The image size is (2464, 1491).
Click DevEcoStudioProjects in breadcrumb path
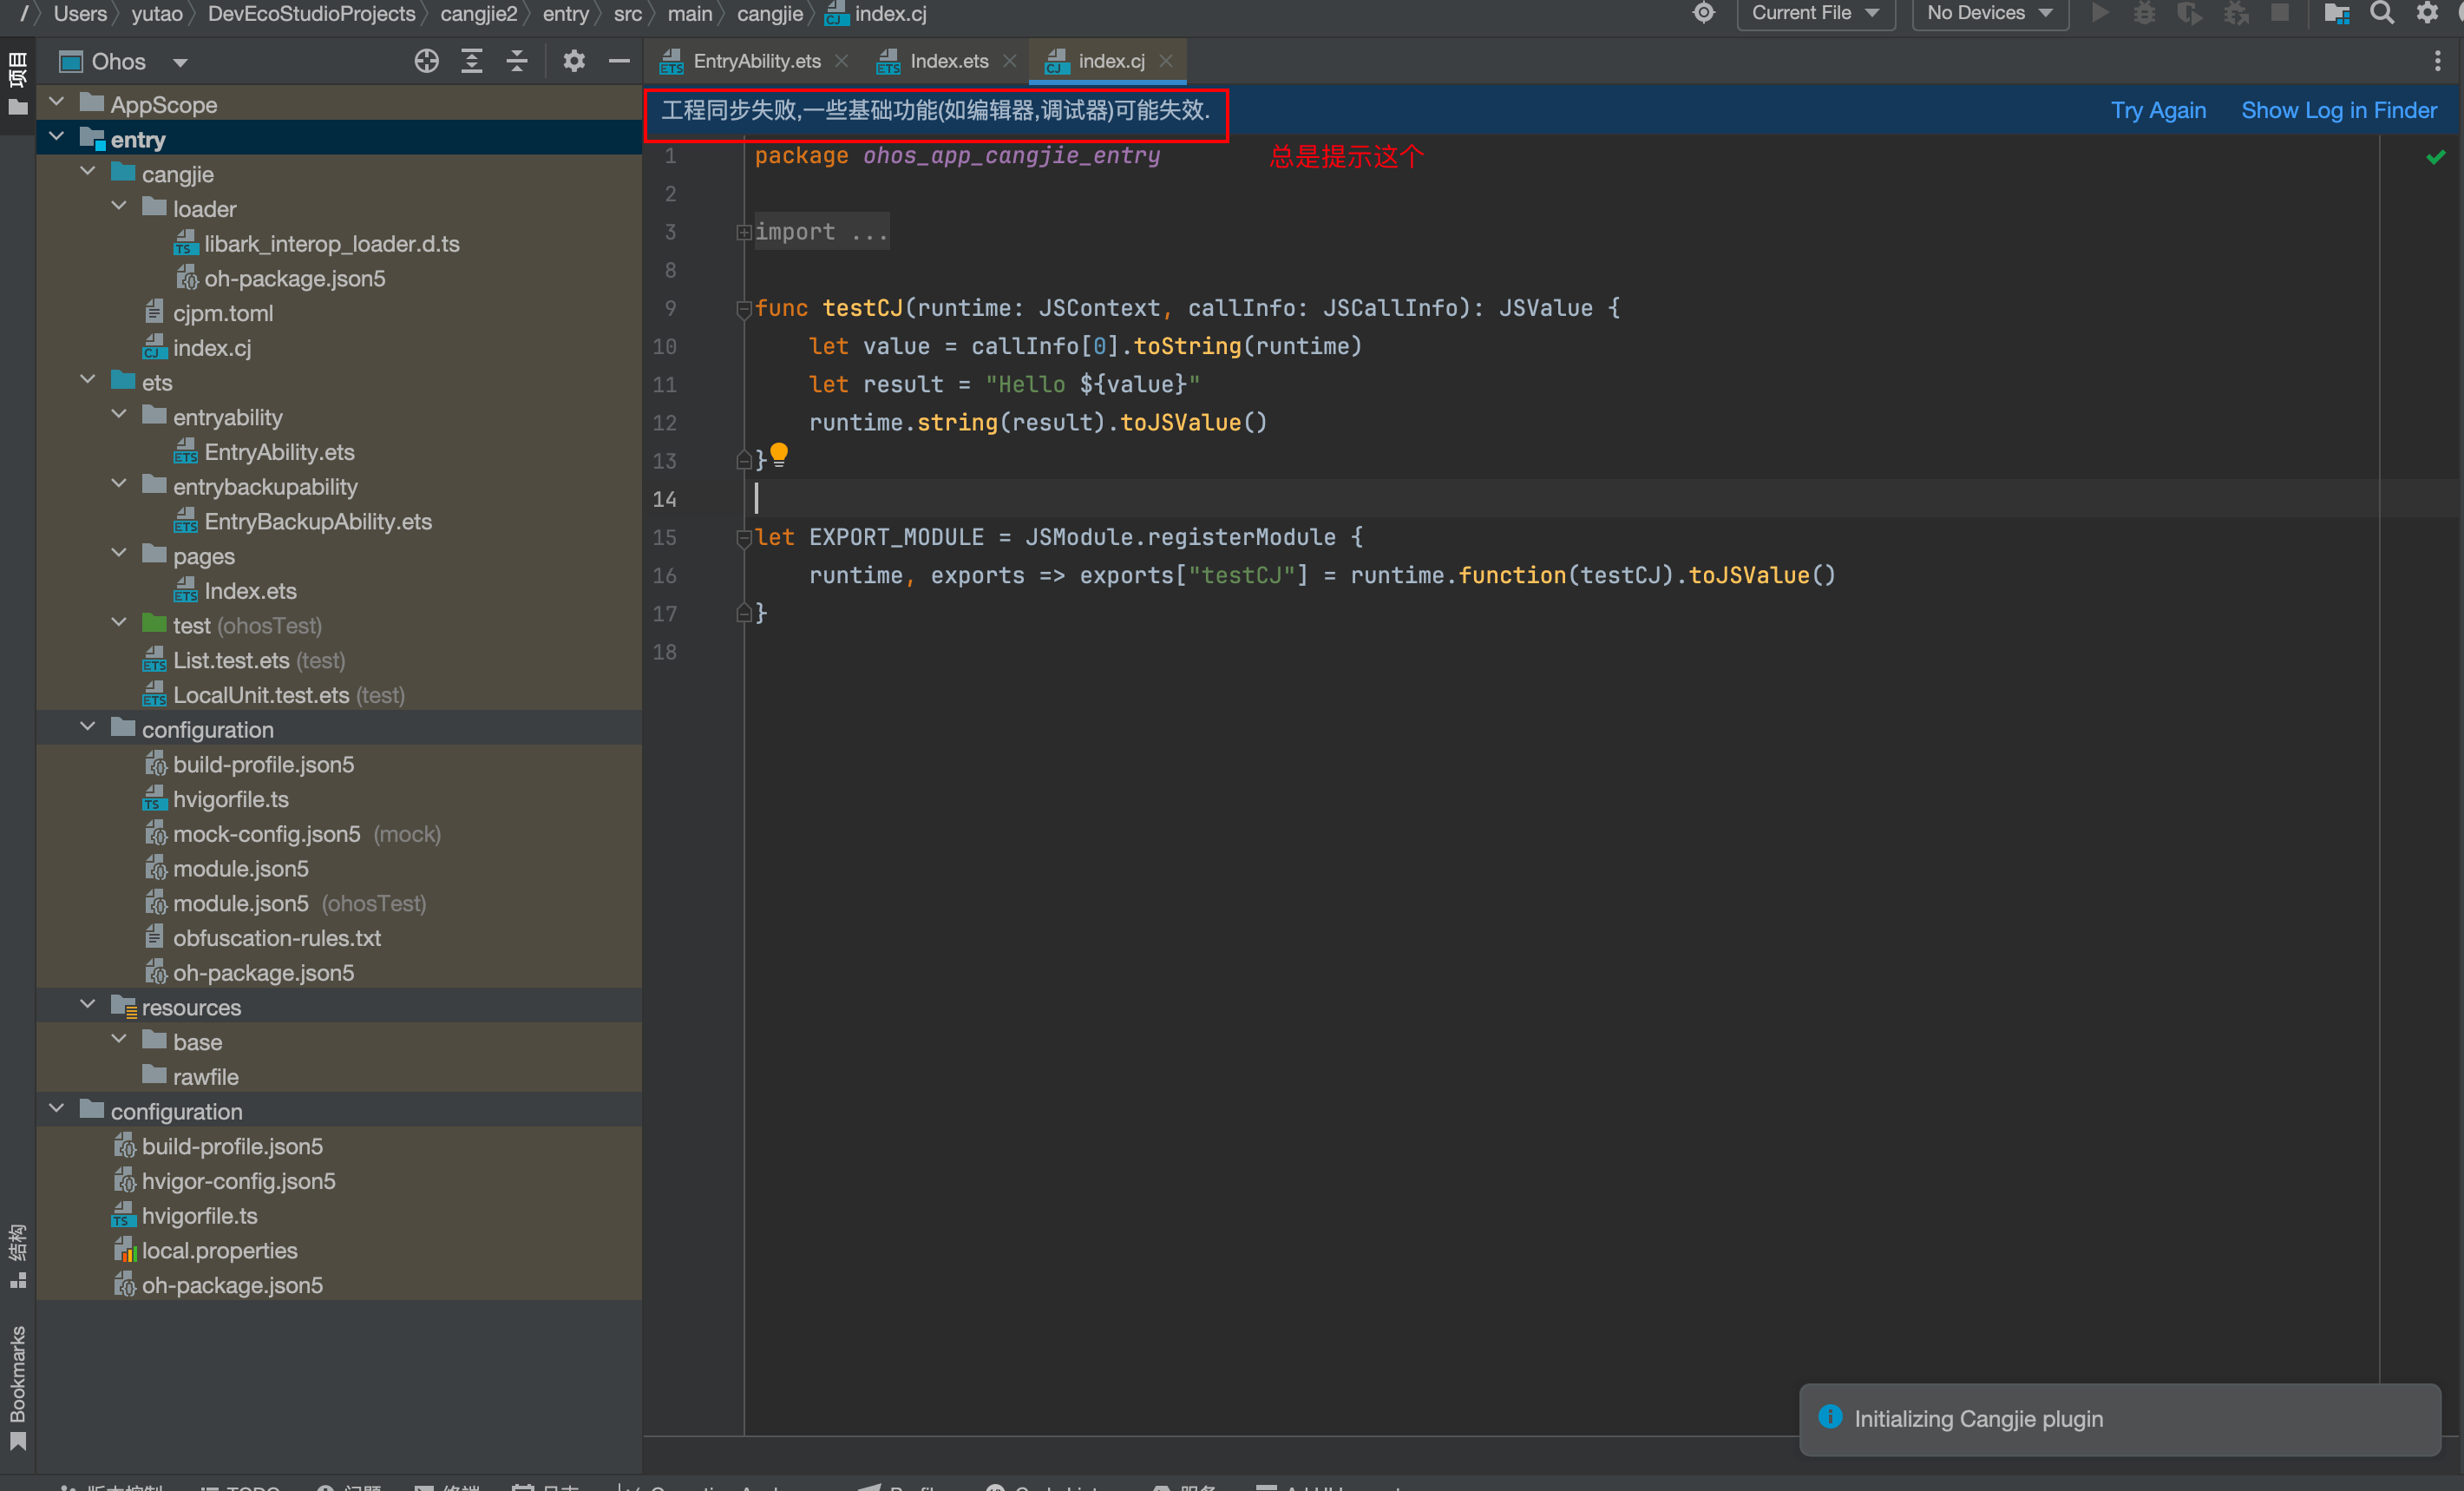tap(311, 14)
